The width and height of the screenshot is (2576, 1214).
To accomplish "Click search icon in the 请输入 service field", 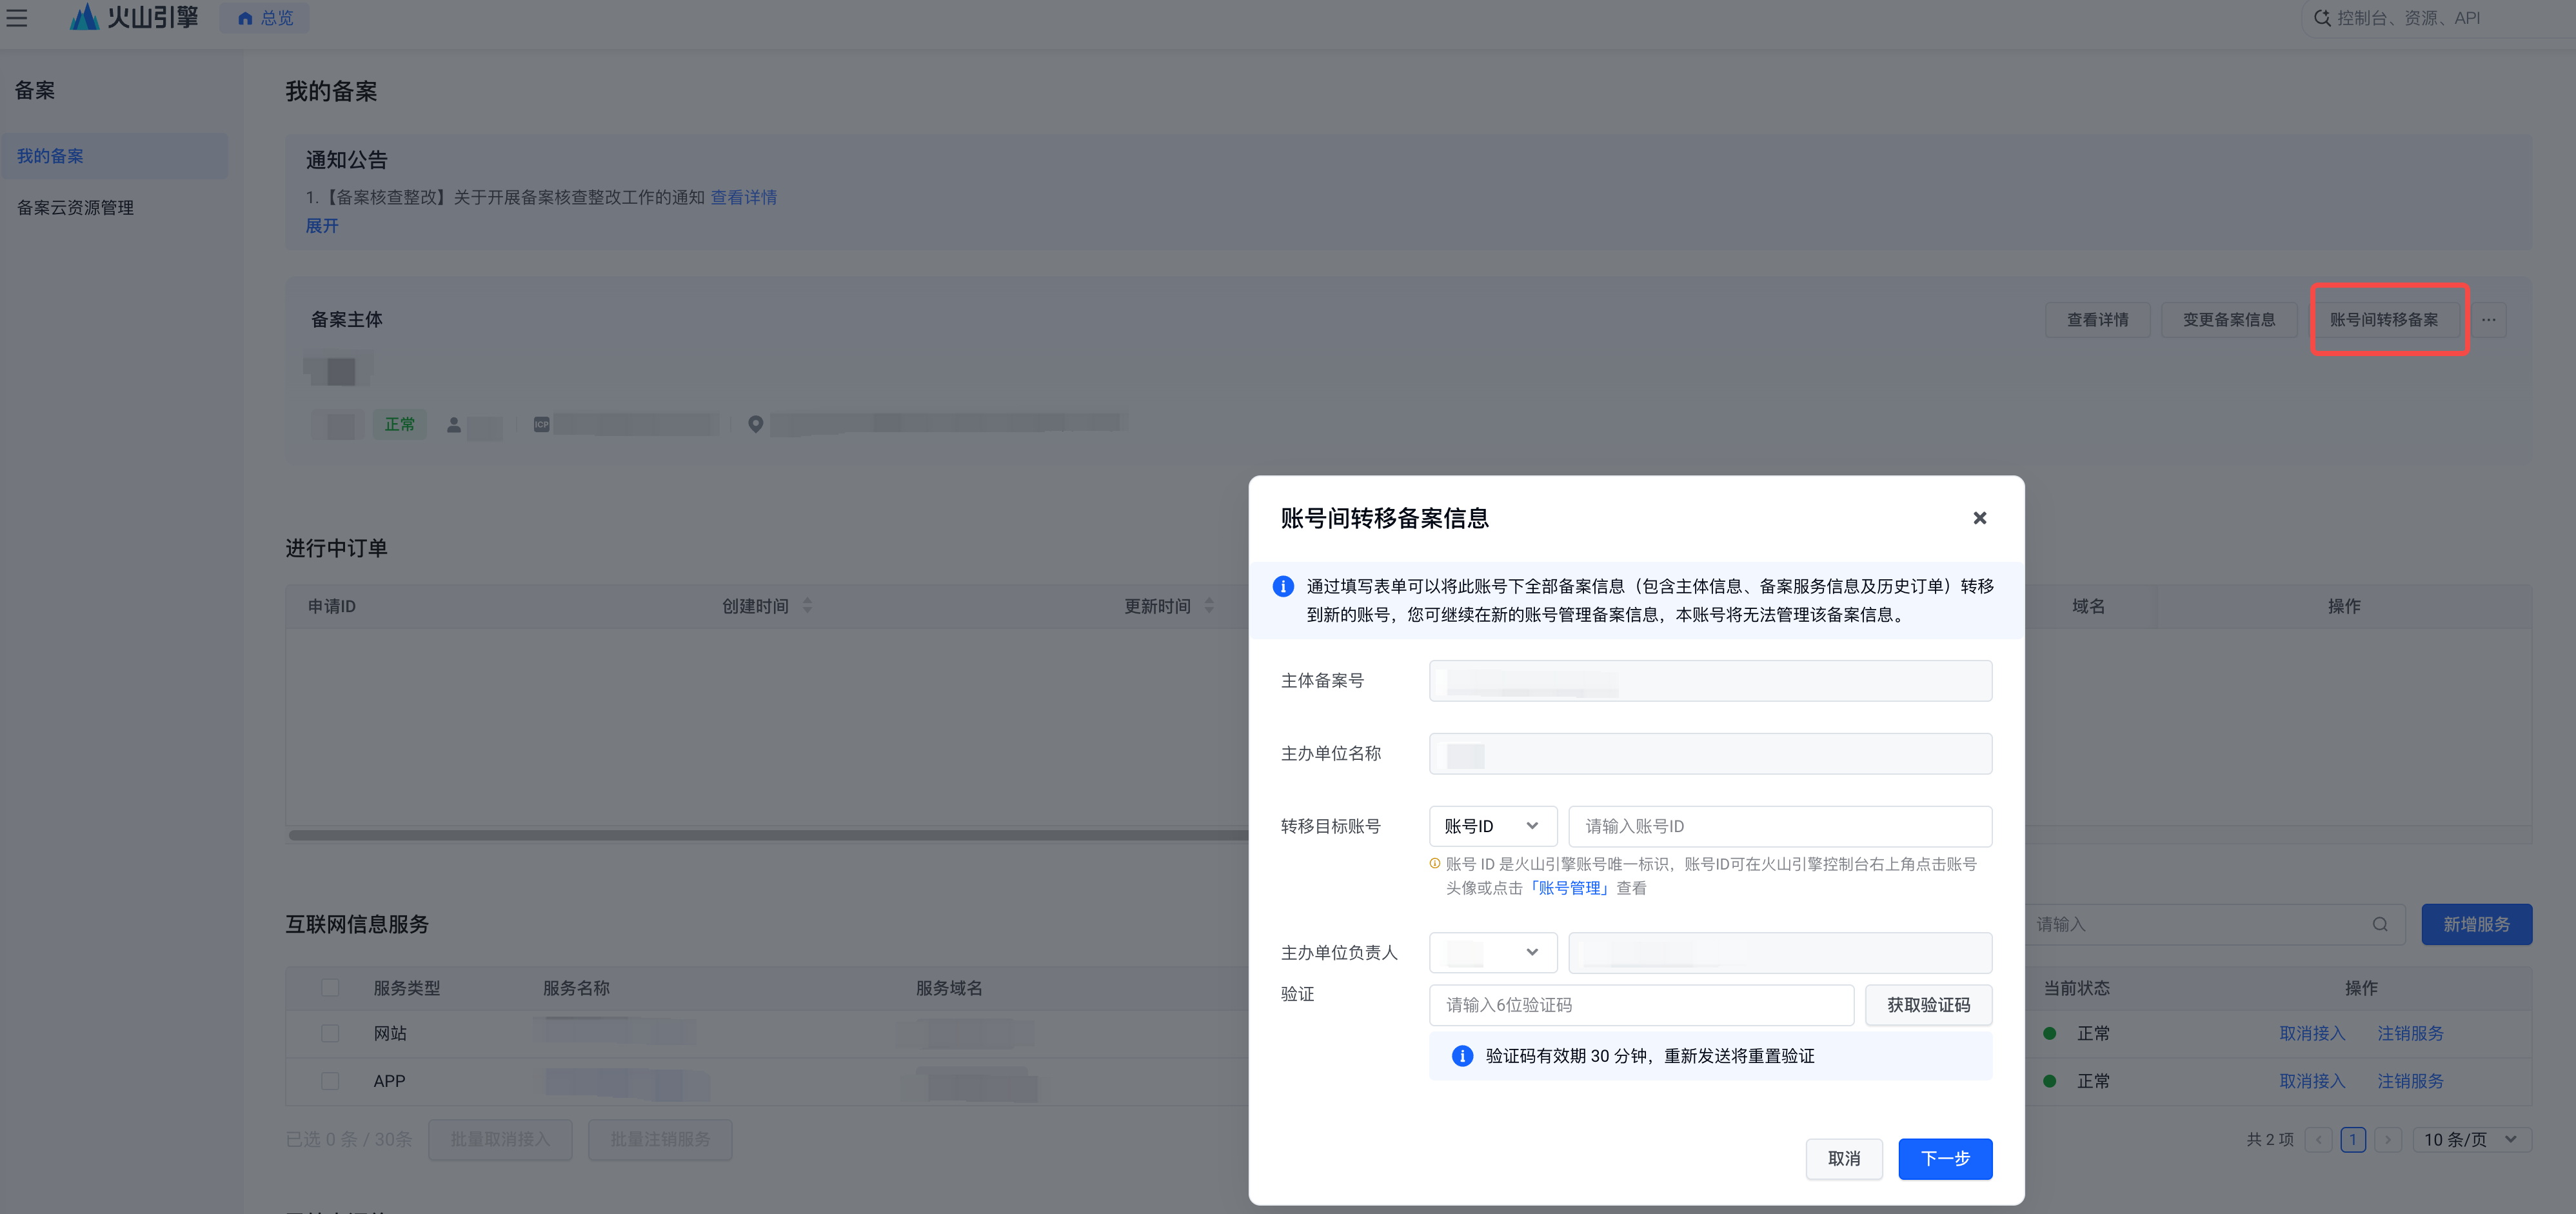I will click(x=2380, y=924).
